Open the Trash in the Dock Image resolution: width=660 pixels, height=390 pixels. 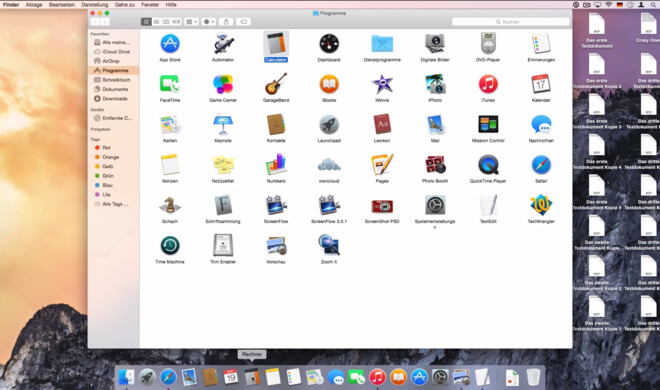(533, 377)
